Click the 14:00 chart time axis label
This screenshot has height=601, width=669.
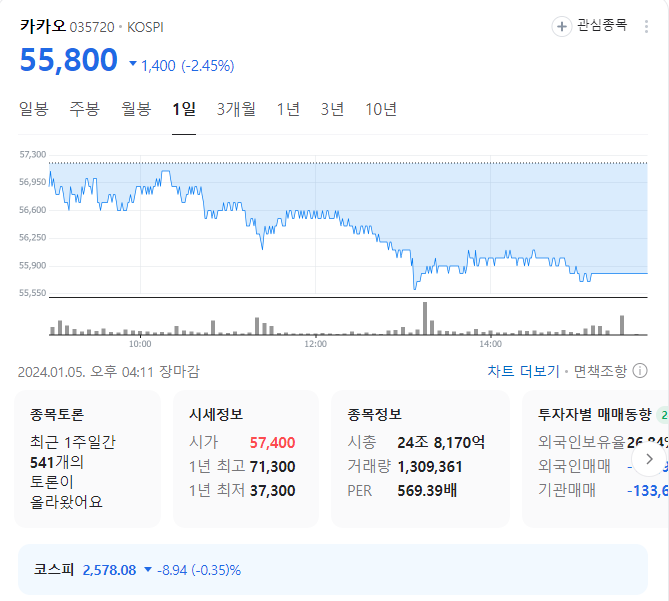click(x=490, y=344)
